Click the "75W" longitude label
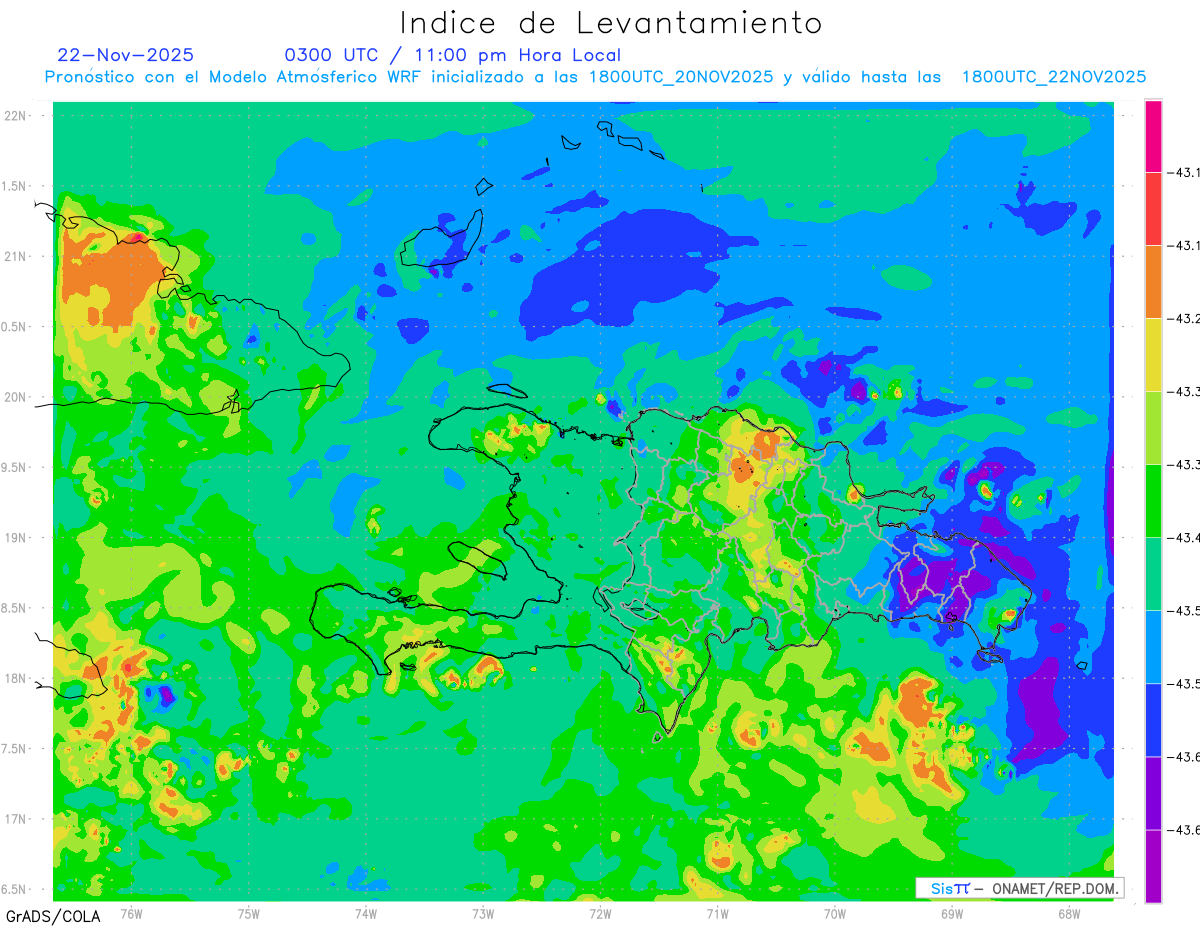This screenshot has height=927, width=1200. [x=249, y=914]
